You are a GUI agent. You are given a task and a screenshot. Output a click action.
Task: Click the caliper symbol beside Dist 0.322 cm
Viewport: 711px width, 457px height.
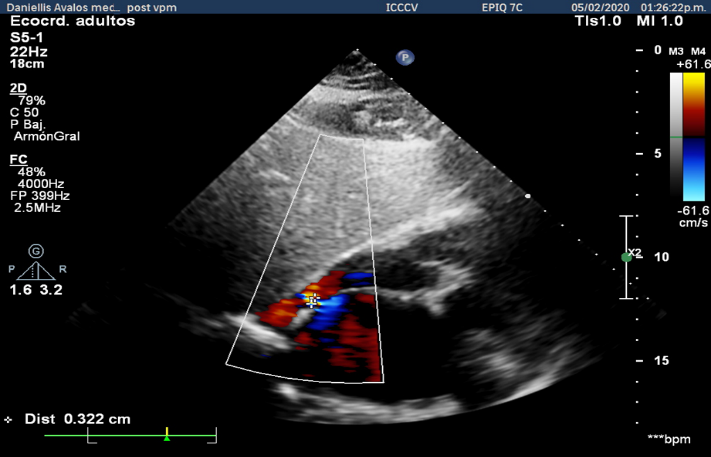[x=9, y=420]
